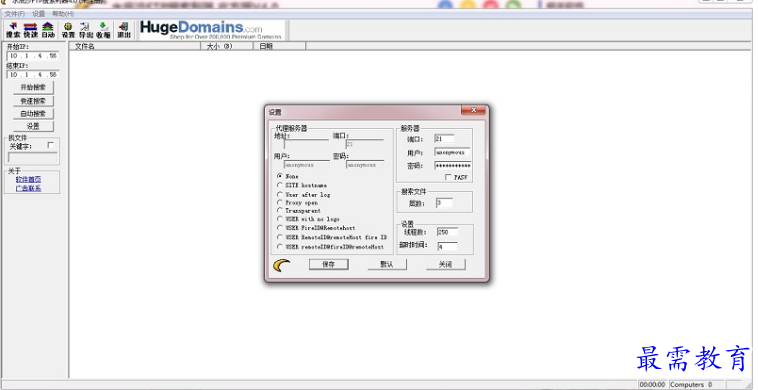Image resolution: width=758 pixels, height=390 pixels.
Task: Click the 快速搜索 button
Action: [33, 101]
